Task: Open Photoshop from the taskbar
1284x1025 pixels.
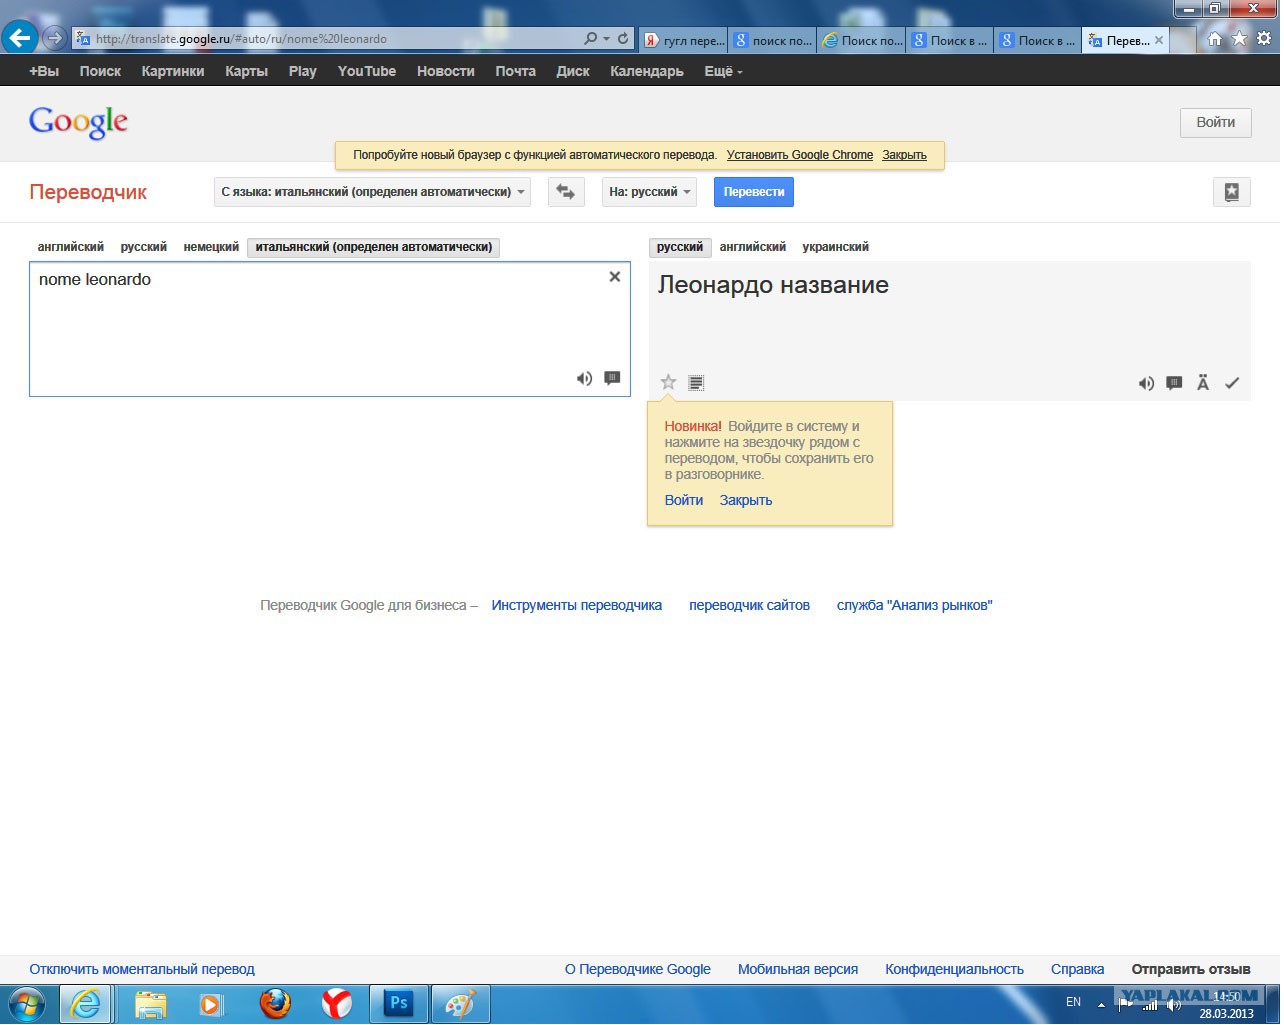Action: tap(399, 1004)
